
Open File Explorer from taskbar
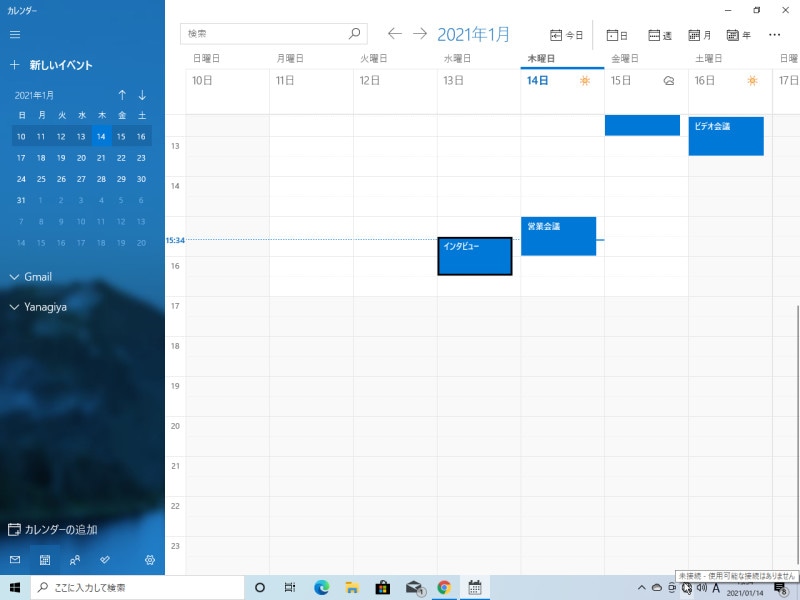pos(352,588)
